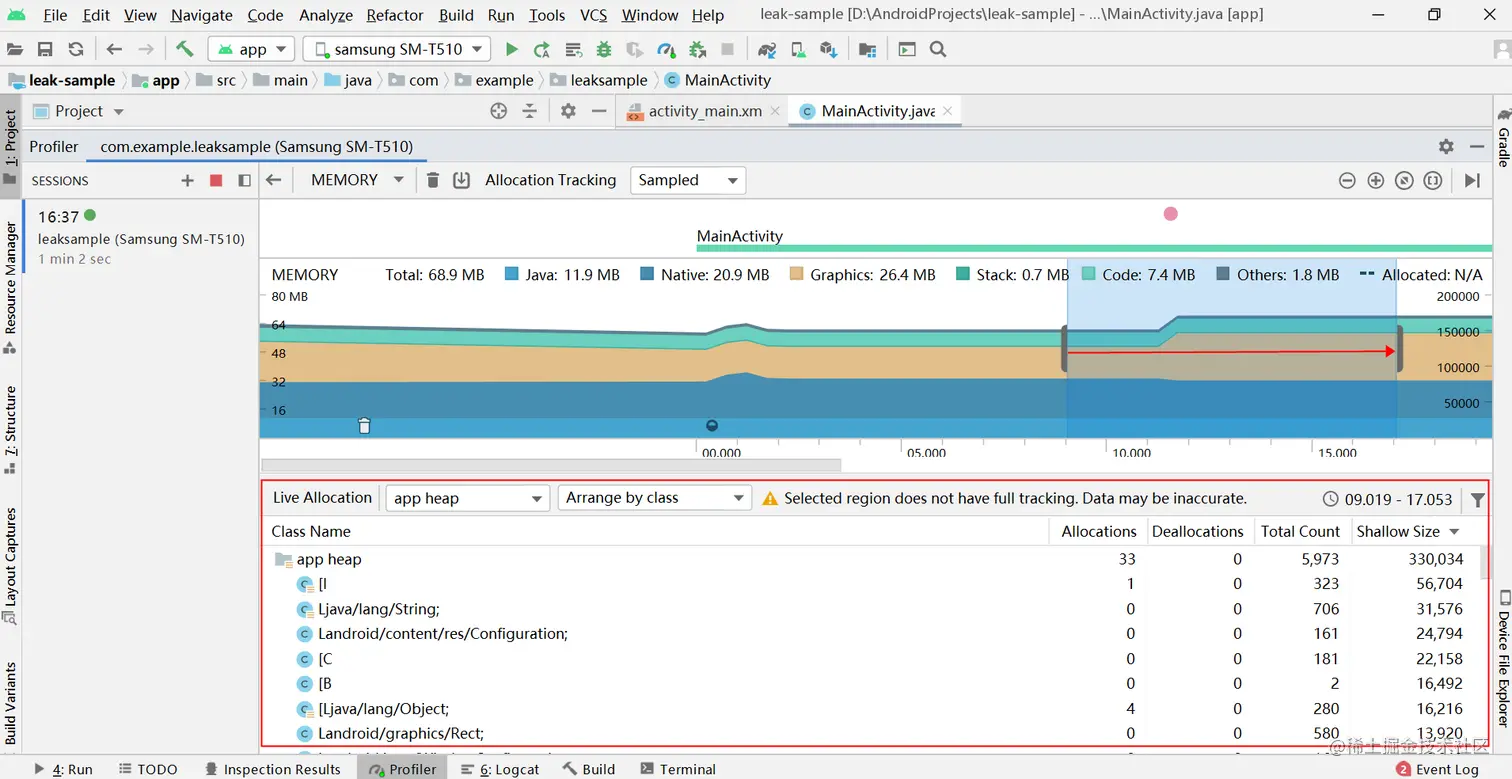Toggle the 1: Project tool window

(x=10, y=148)
